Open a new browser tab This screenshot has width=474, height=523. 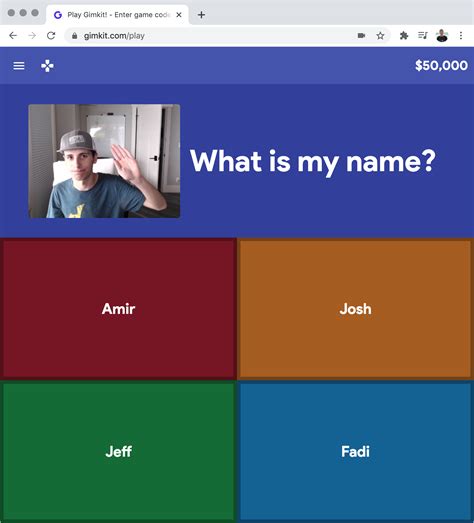point(201,15)
